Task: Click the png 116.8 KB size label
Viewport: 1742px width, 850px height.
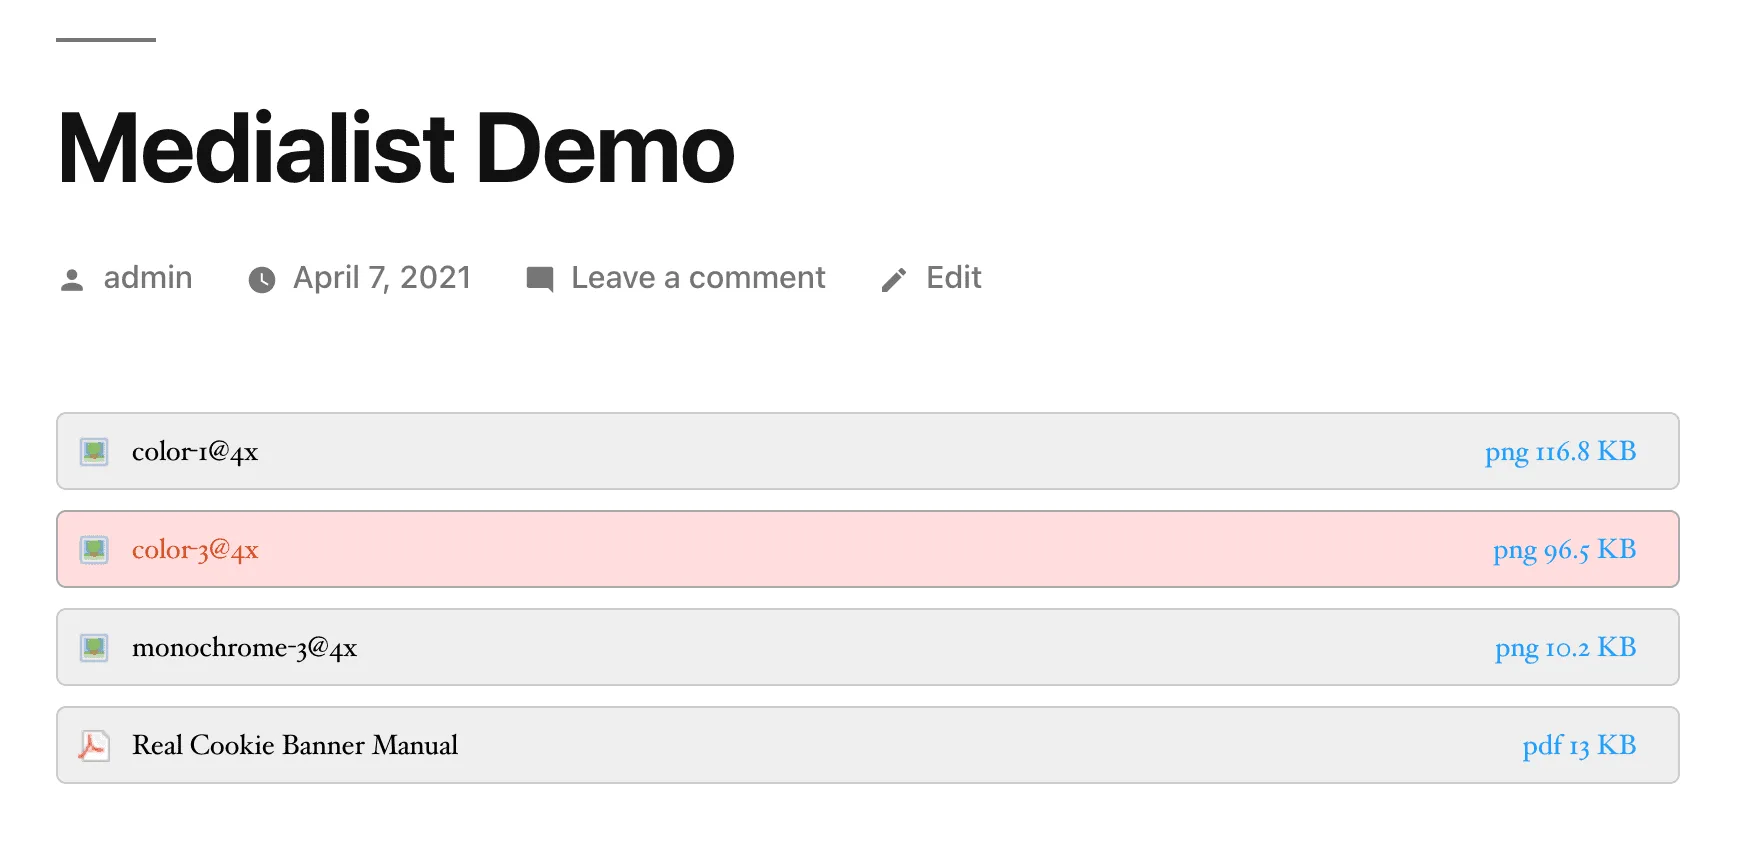Action: pos(1560,452)
